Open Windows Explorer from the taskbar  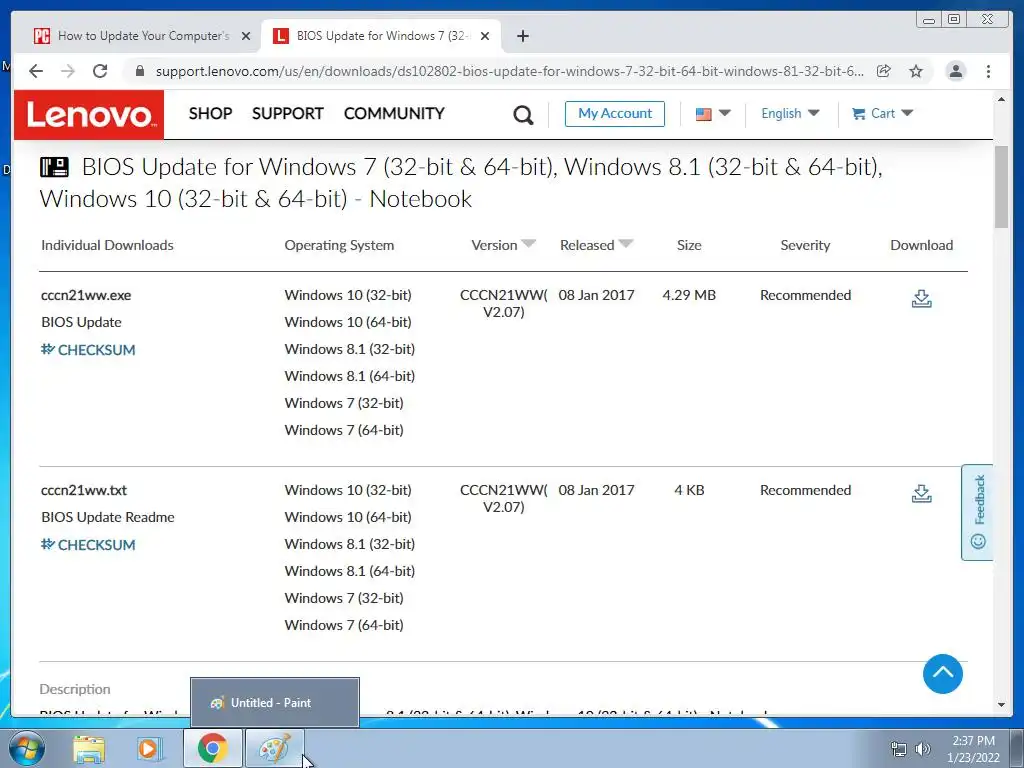pos(89,749)
